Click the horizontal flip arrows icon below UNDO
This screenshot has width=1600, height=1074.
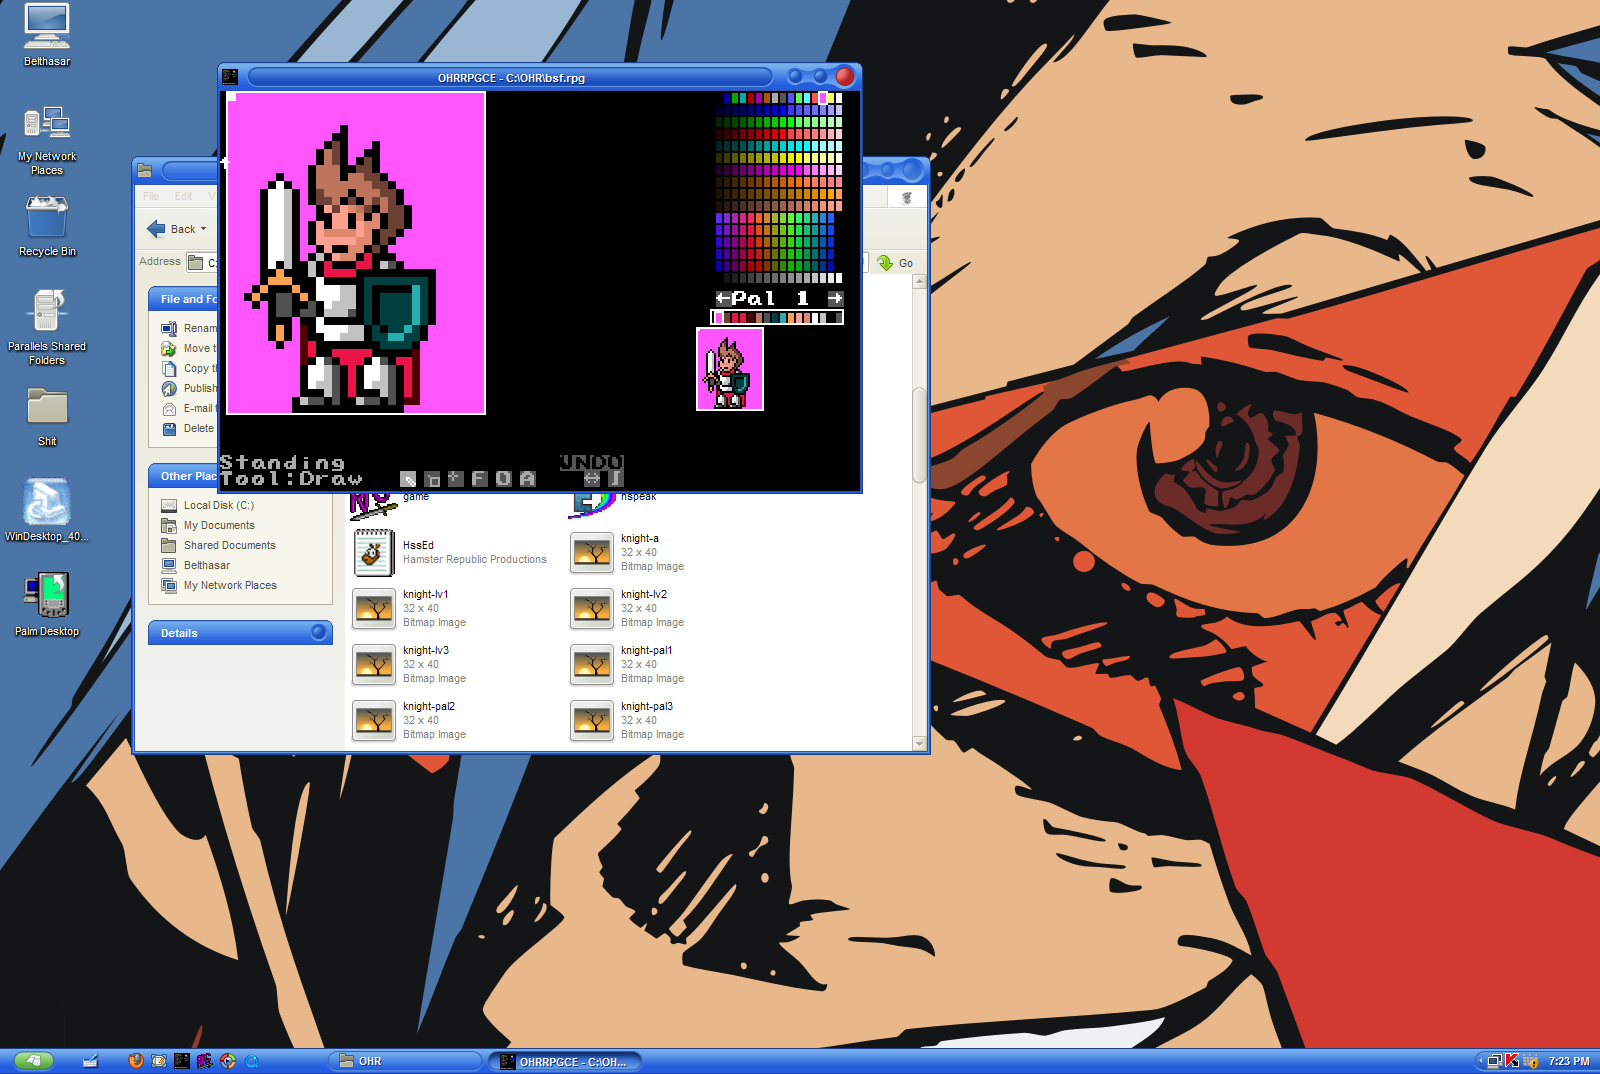pos(592,479)
